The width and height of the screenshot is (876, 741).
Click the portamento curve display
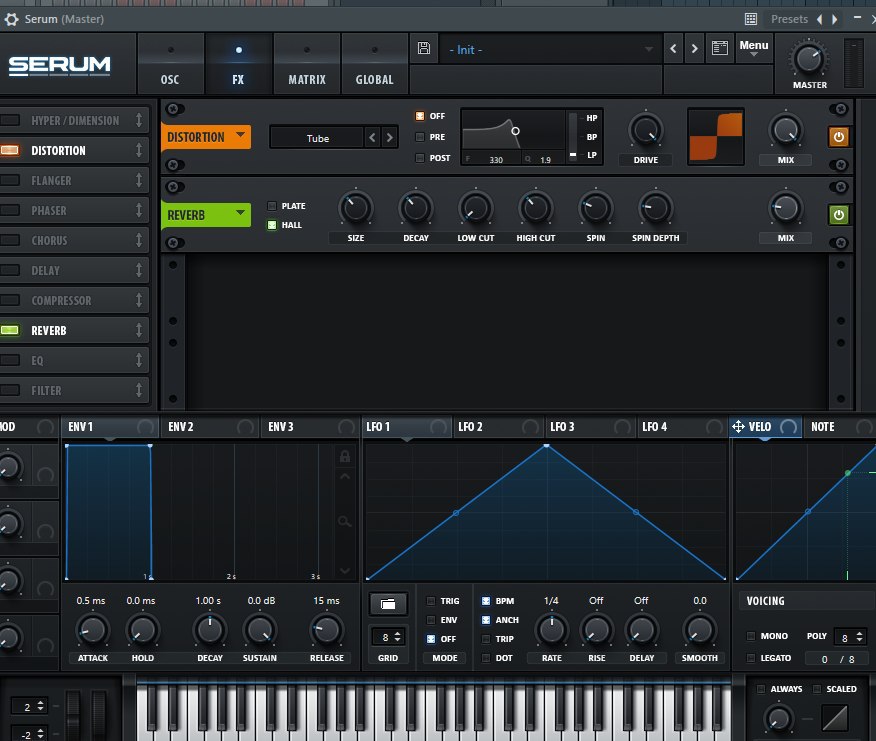(835, 718)
